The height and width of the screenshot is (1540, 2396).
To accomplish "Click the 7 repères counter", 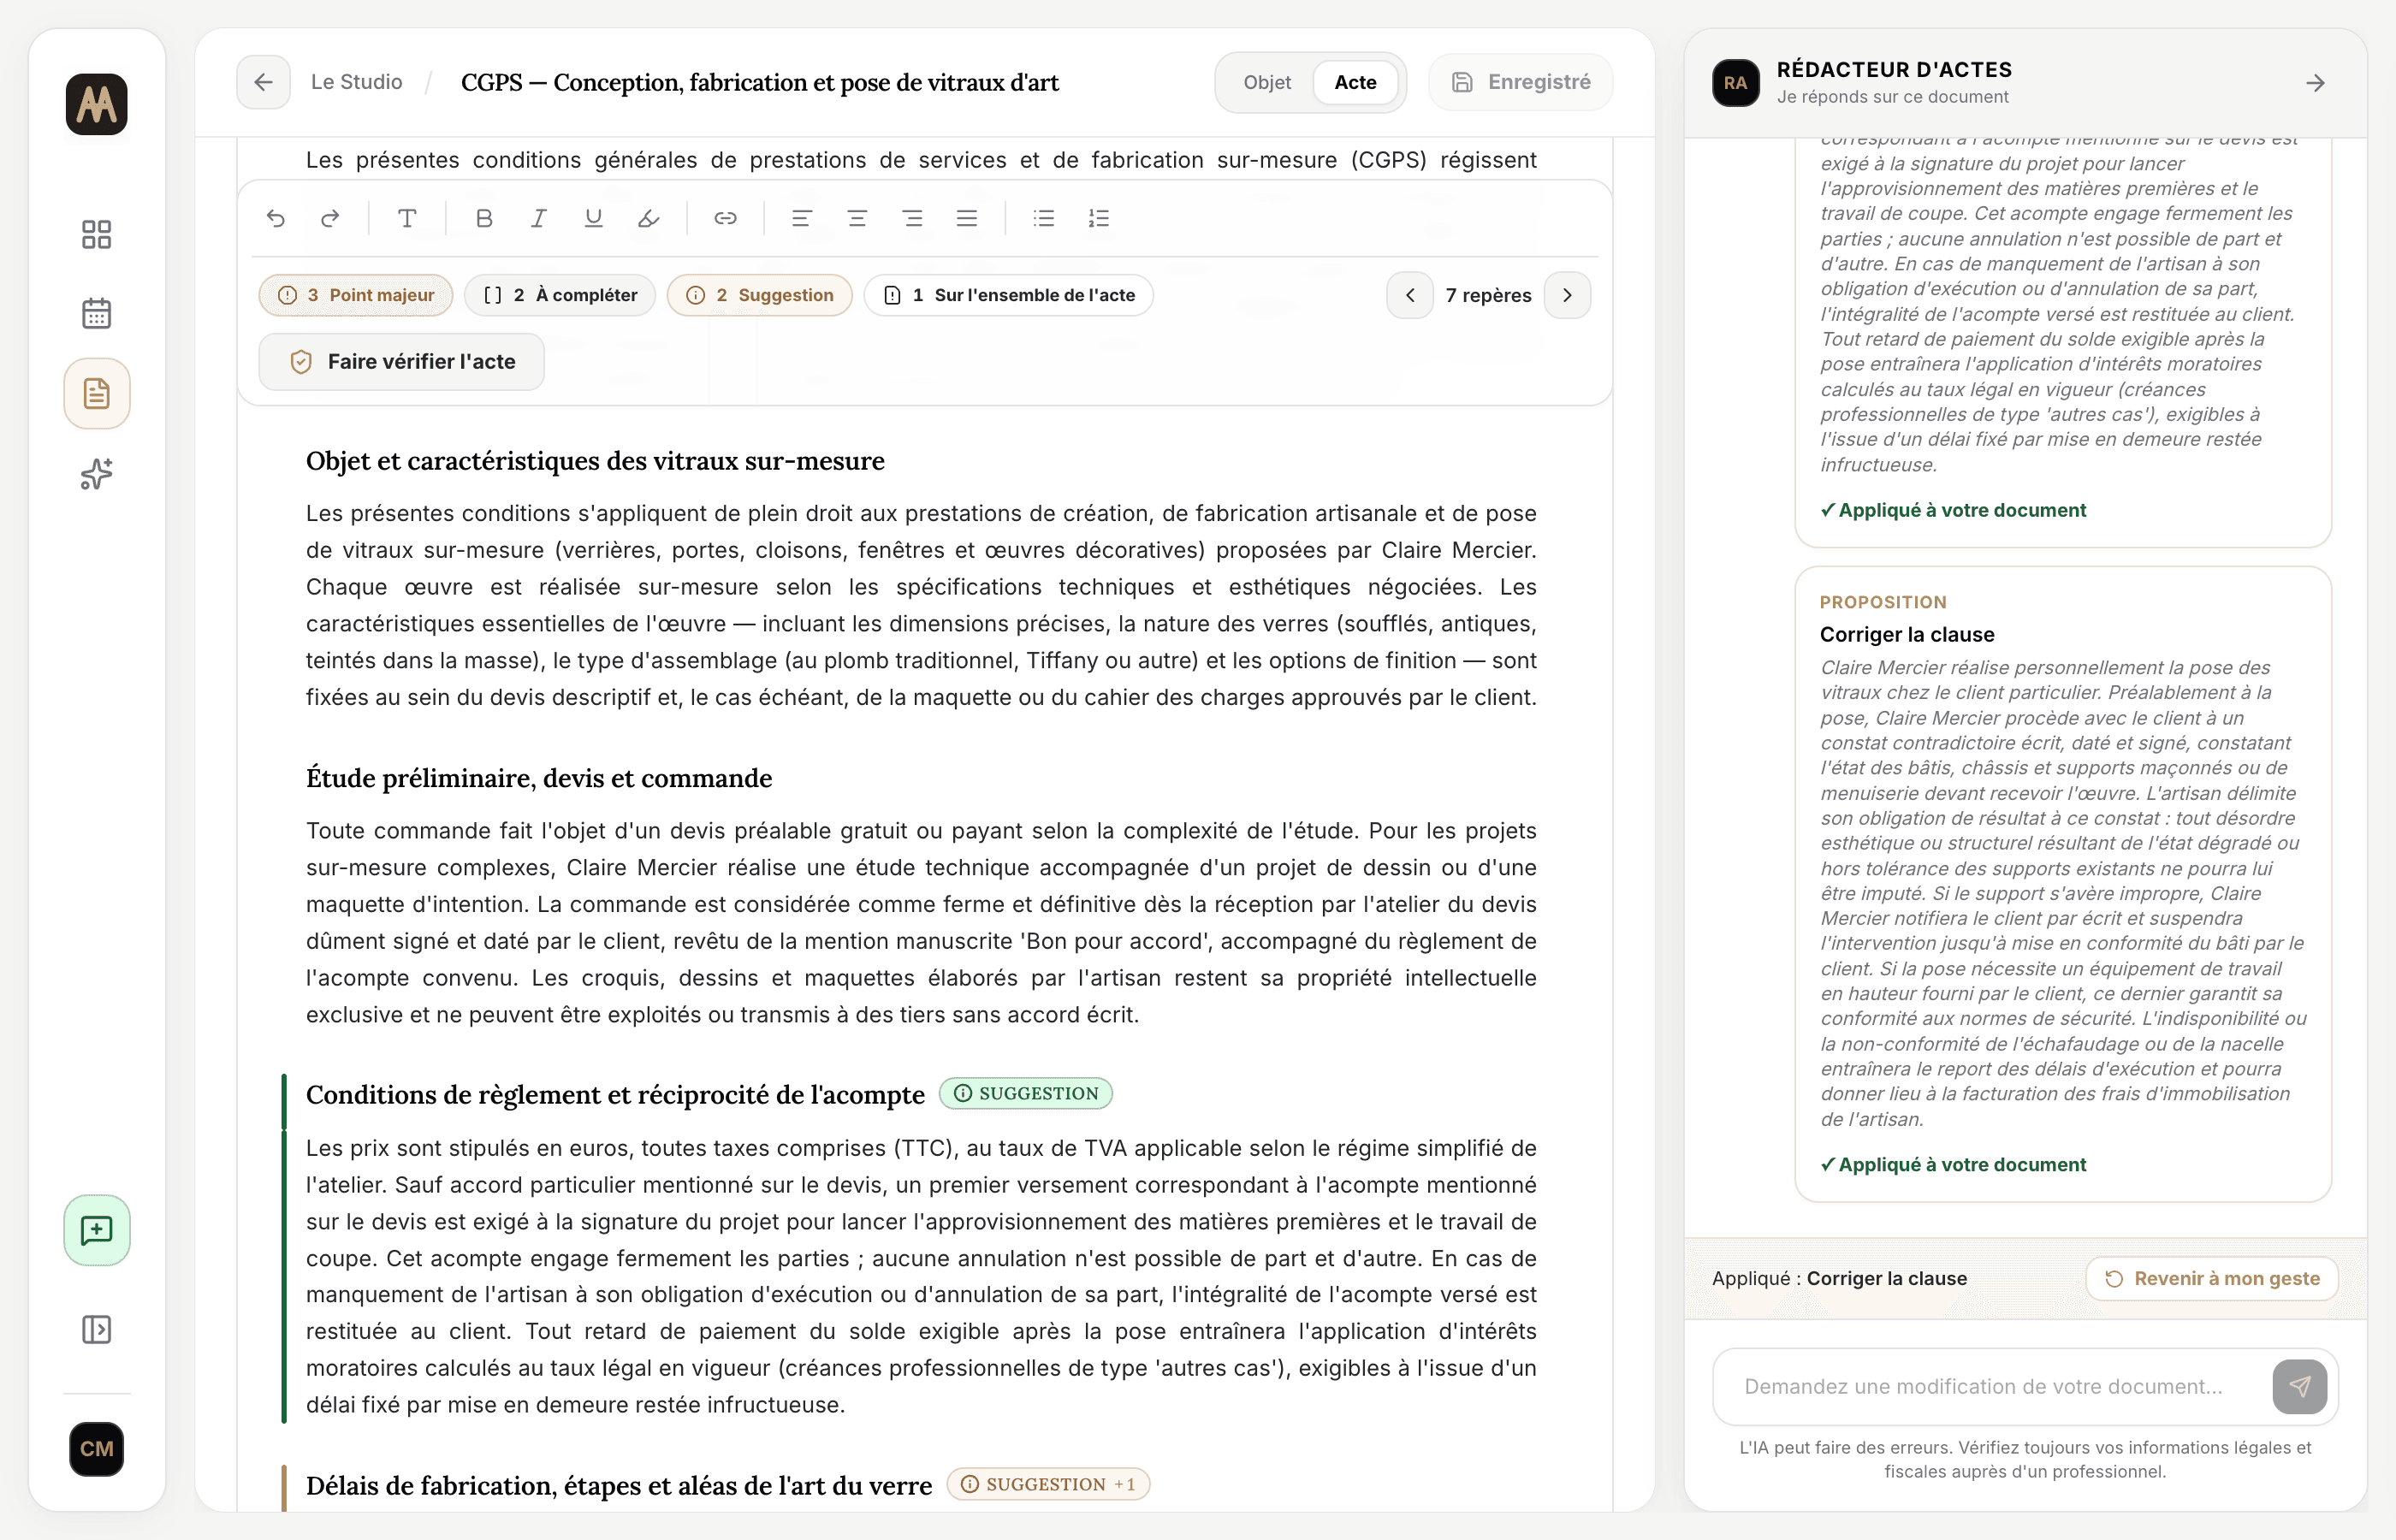I will 1488,295.
